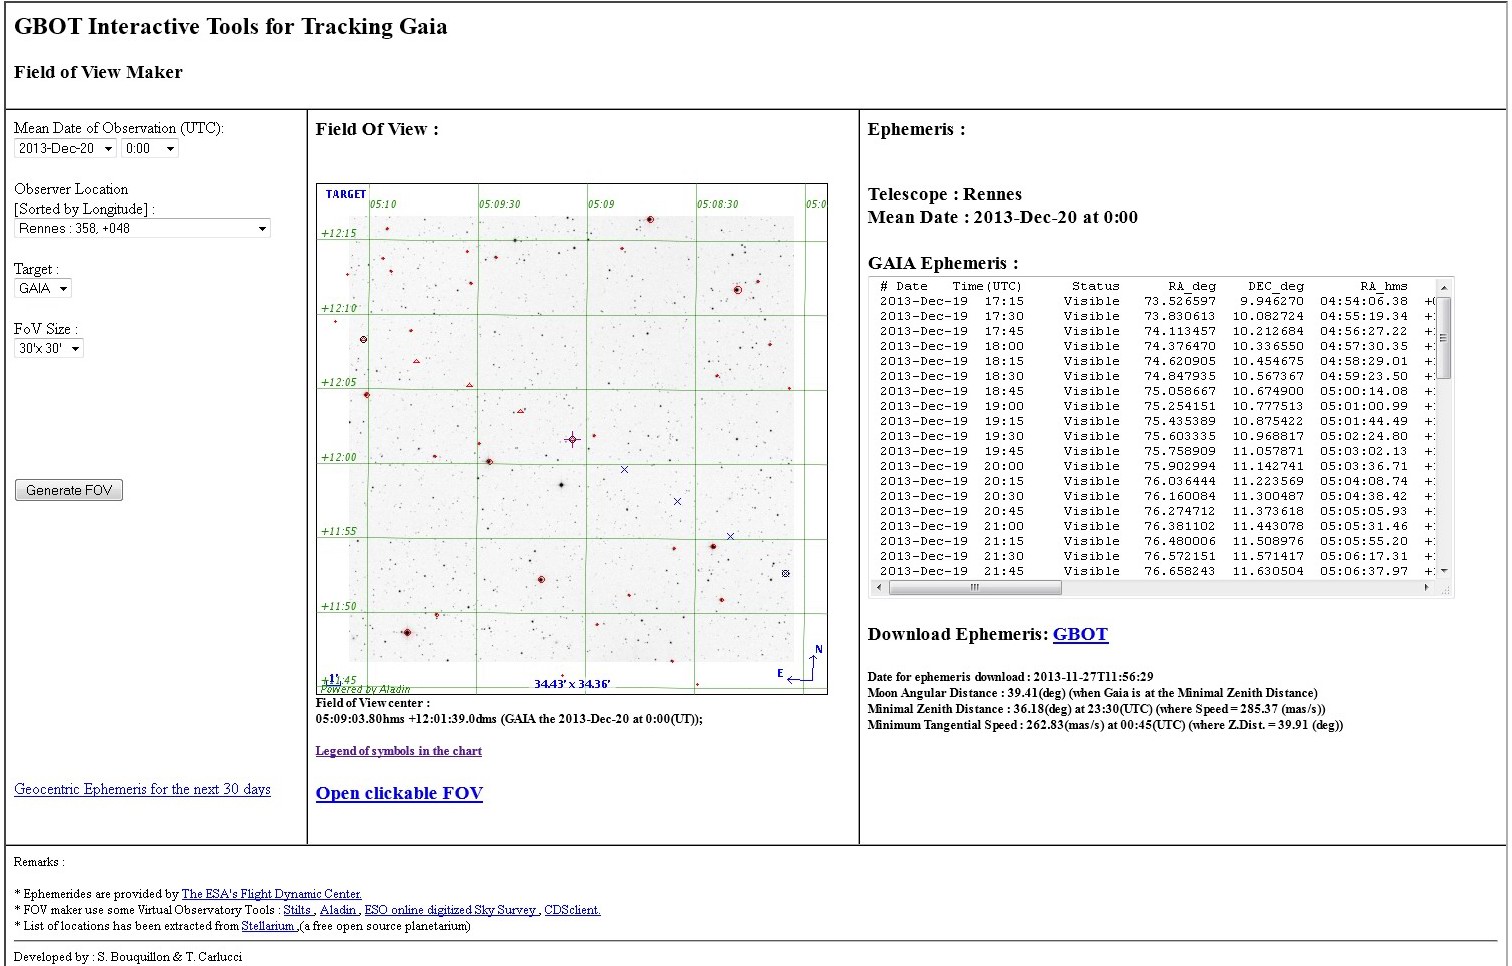This screenshot has width=1512, height=966.
Task: Click the "Powered by Aladin" label on the chart
Action: tap(366, 689)
